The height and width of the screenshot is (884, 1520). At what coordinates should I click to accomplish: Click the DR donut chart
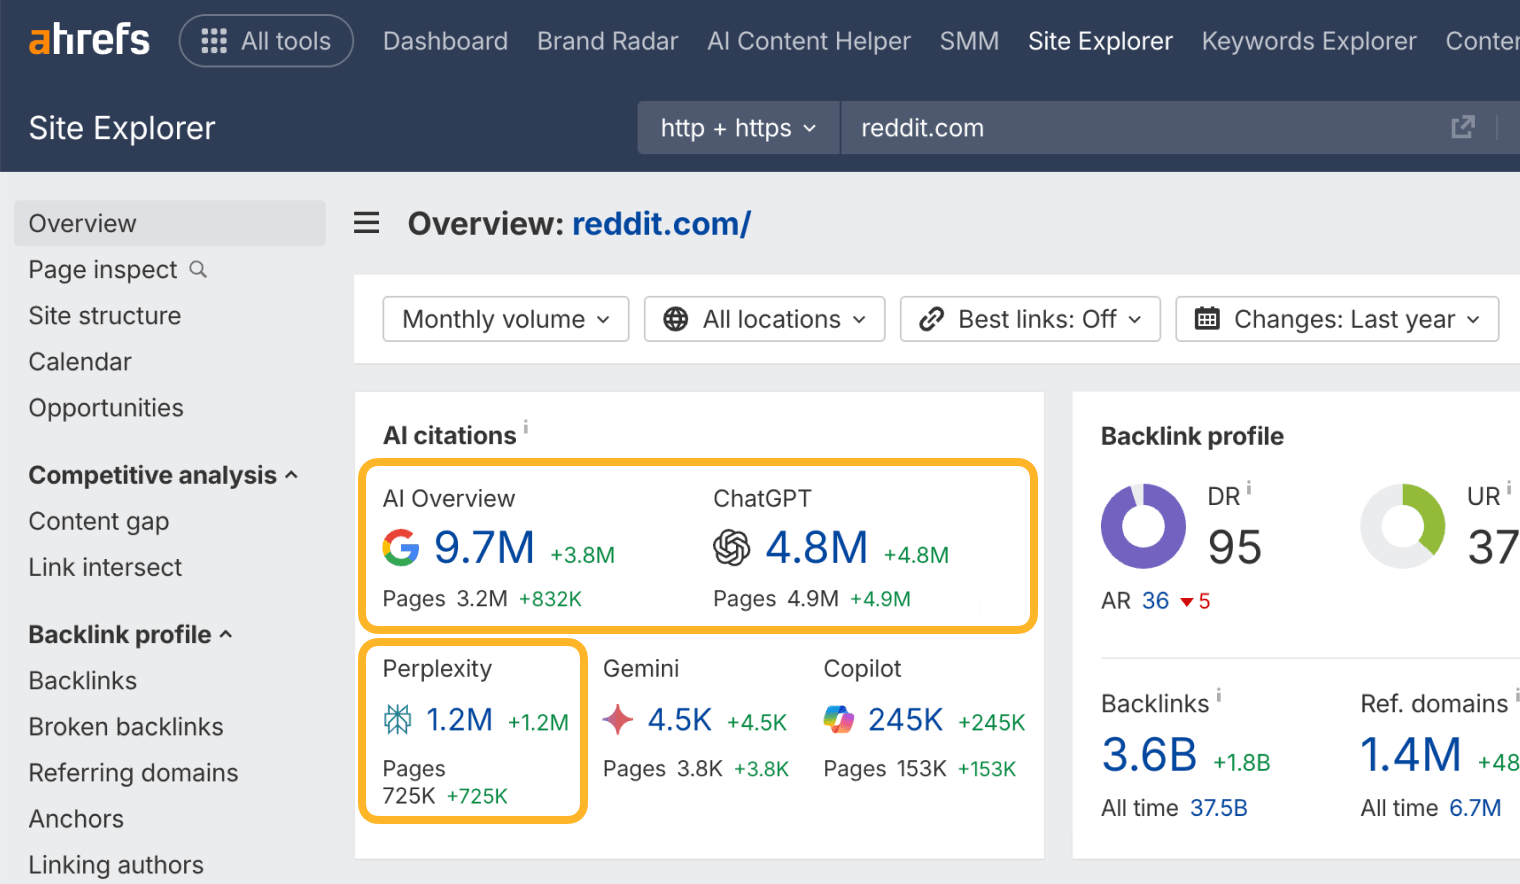[1143, 526]
